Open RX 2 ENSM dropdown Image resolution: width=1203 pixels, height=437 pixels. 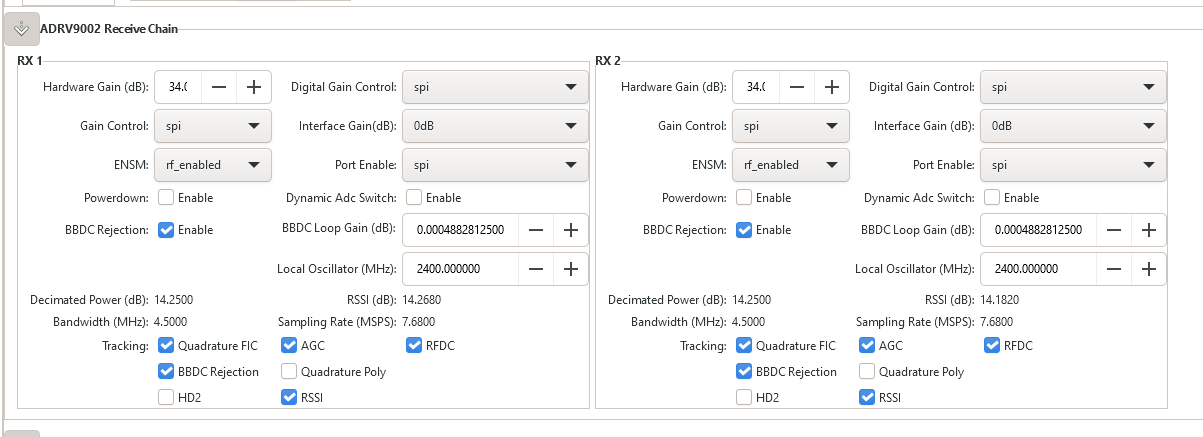790,164
